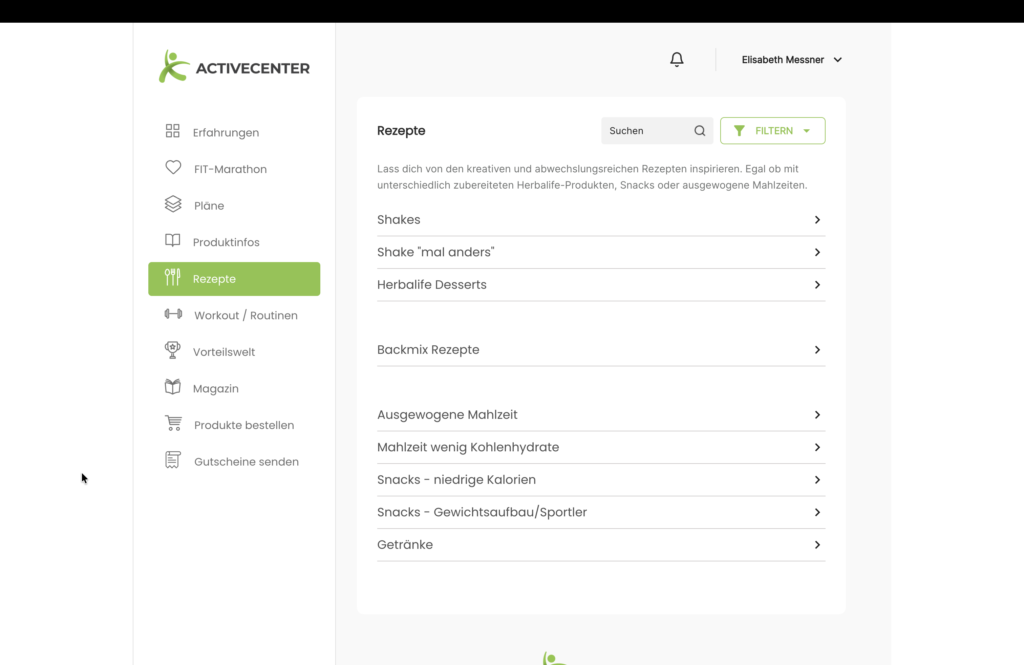
Task: Click the Magazin book icon
Action: [172, 388]
